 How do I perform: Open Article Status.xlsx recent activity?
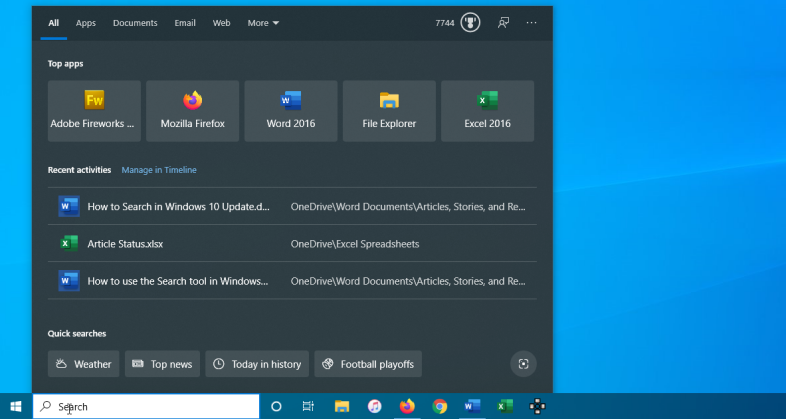292,244
